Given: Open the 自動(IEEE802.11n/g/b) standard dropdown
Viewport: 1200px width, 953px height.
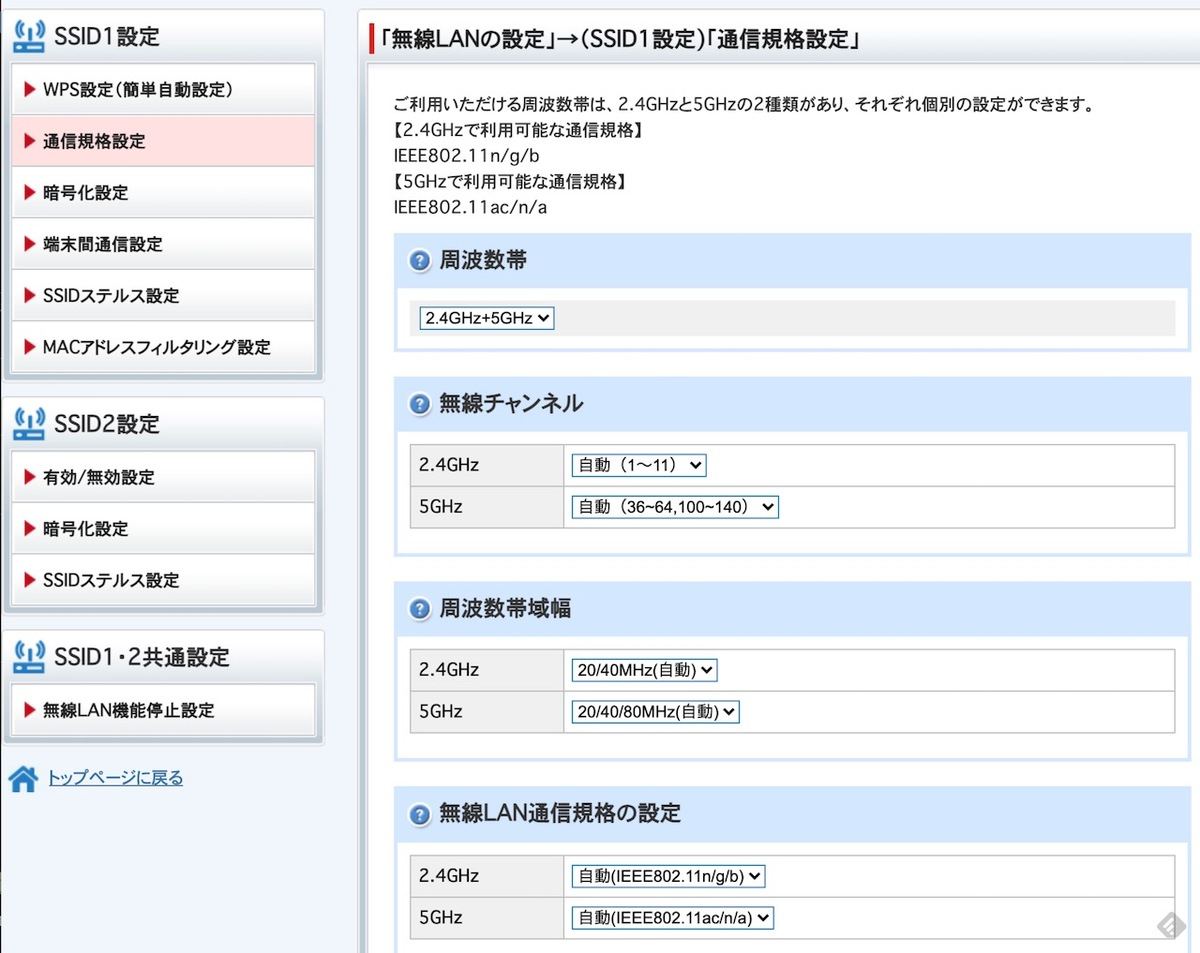Looking at the screenshot, I should [x=668, y=876].
